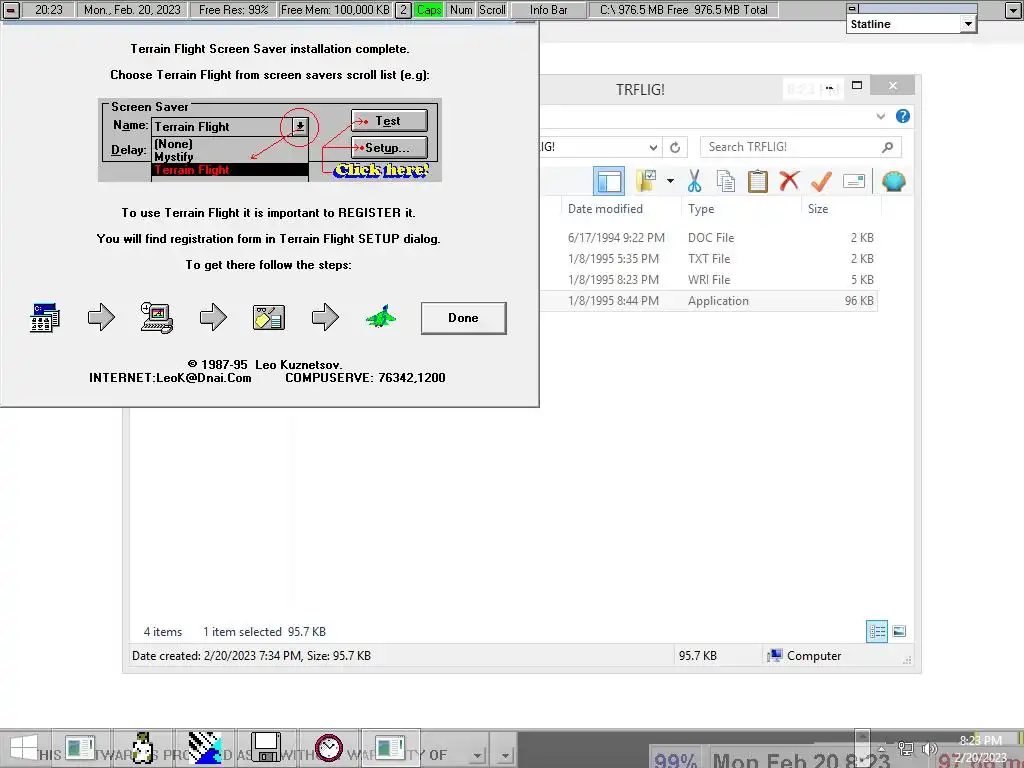1024x768 pixels.
Task: Click the control panel step icon in dialog
Action: (44, 318)
